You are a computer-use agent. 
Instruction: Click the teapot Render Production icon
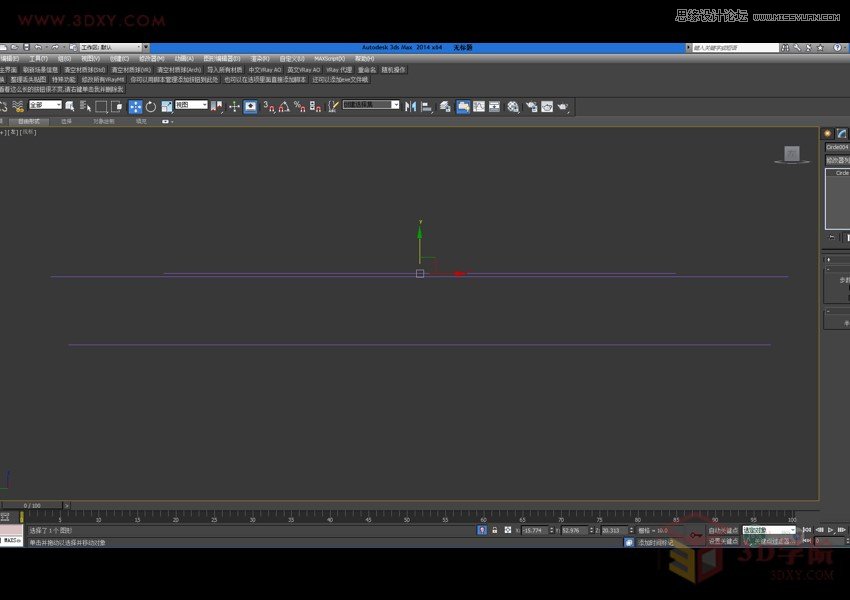563,106
